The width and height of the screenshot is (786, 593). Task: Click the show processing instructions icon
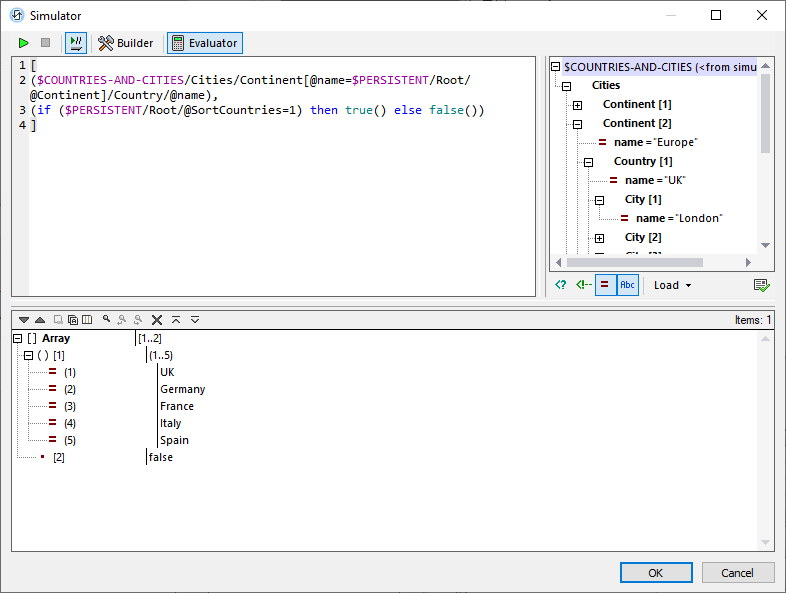pos(561,285)
